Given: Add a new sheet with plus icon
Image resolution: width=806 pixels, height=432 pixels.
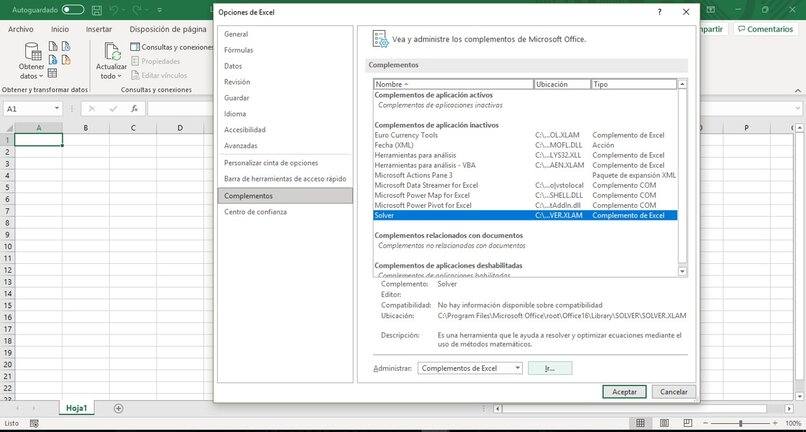Looking at the screenshot, I should pyautogui.click(x=119, y=408).
